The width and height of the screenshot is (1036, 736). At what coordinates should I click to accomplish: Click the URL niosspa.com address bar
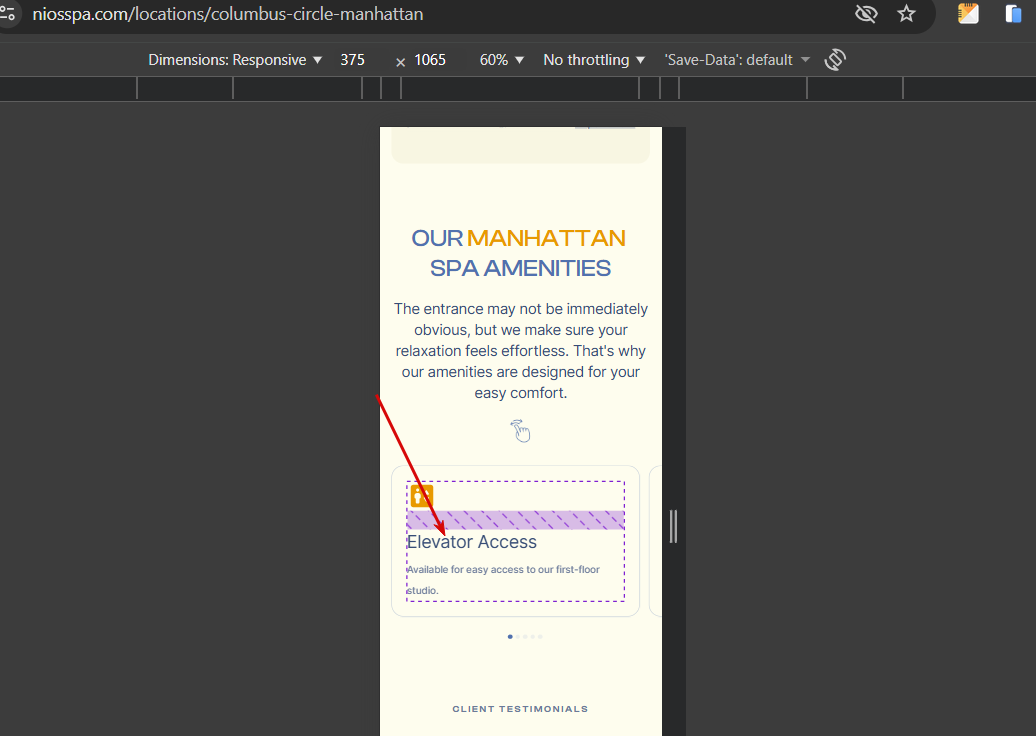(228, 14)
